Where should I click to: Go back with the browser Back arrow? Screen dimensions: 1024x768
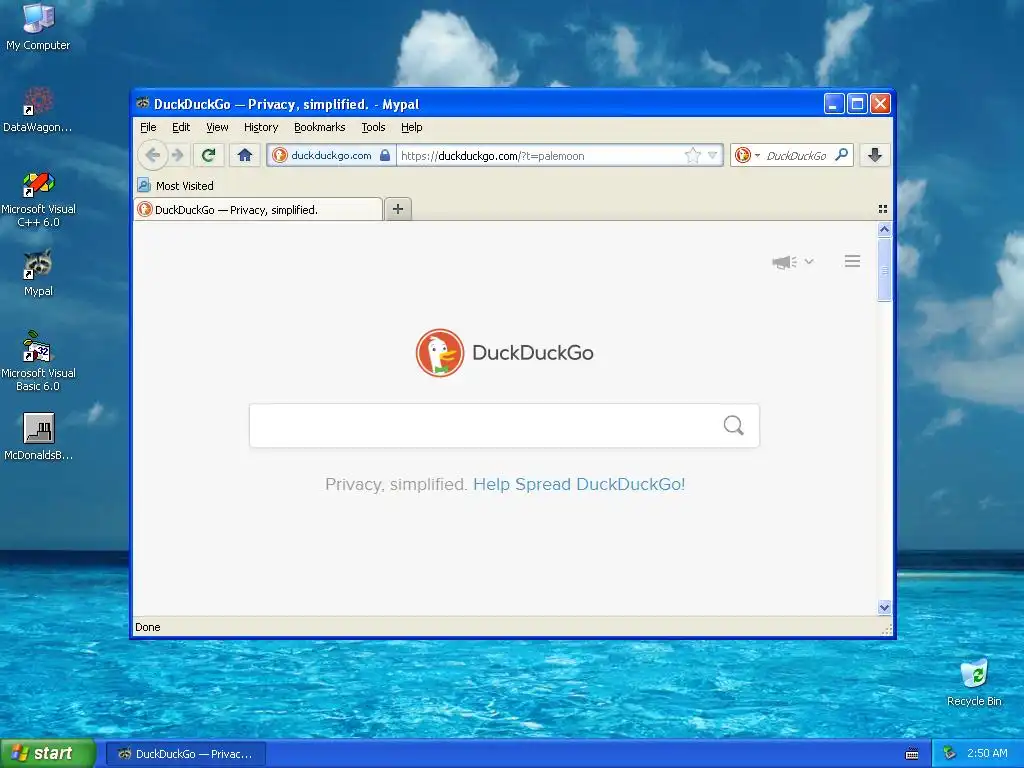coord(153,155)
